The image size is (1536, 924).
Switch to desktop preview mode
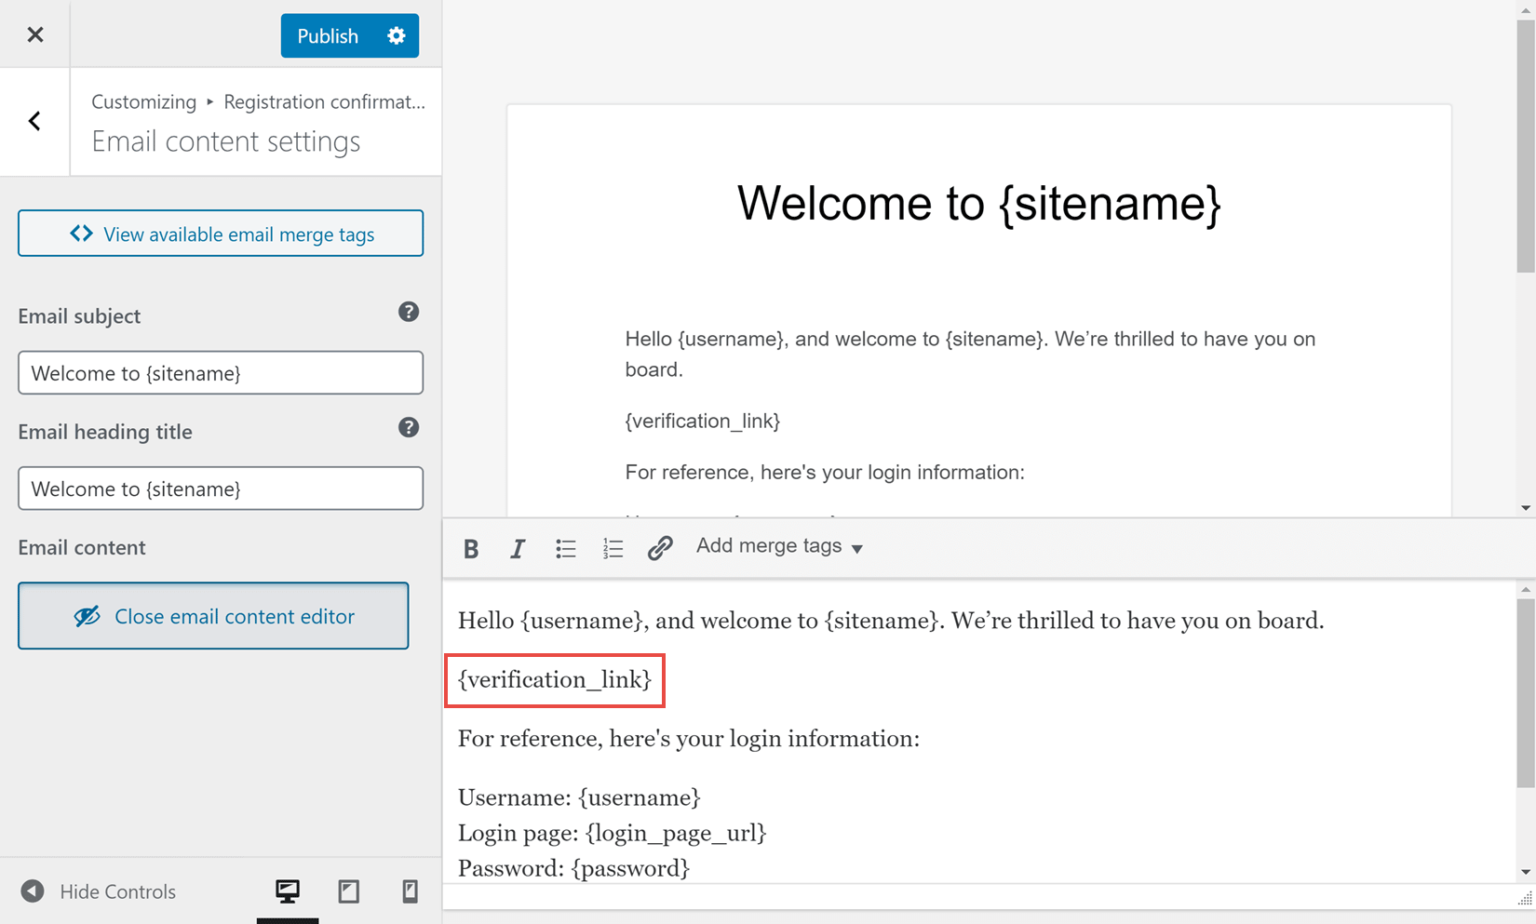[x=287, y=890]
